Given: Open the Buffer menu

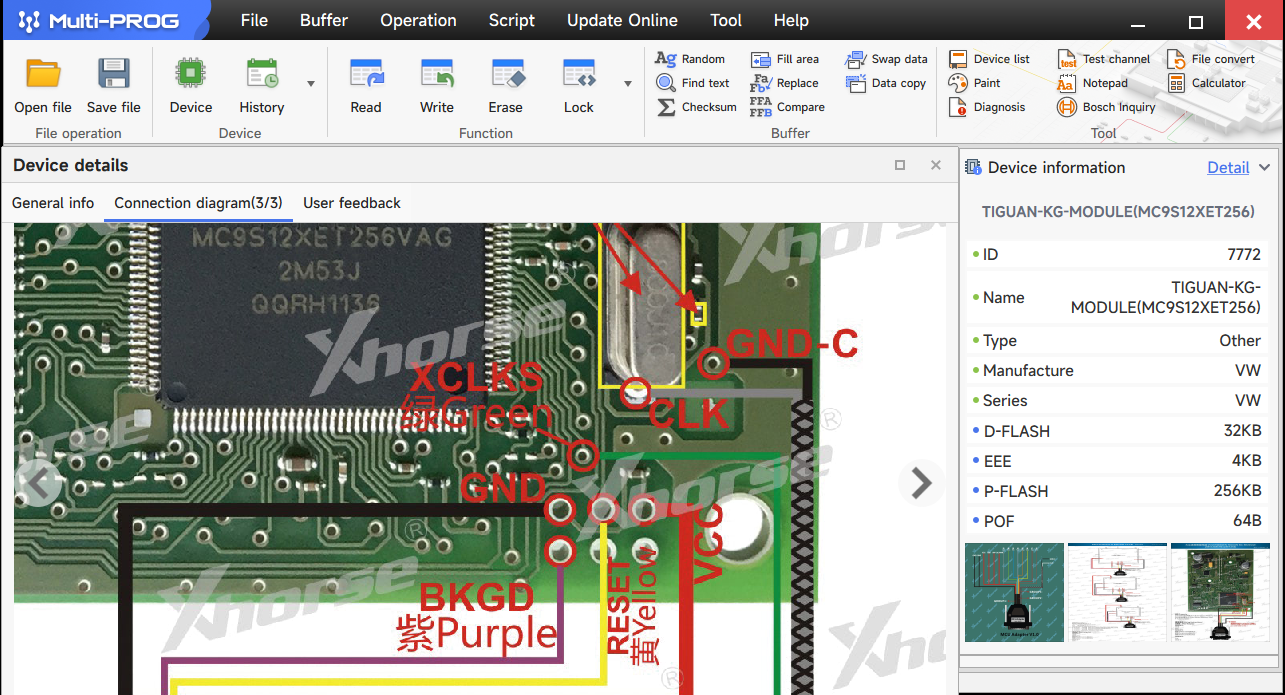Looking at the screenshot, I should point(324,20).
